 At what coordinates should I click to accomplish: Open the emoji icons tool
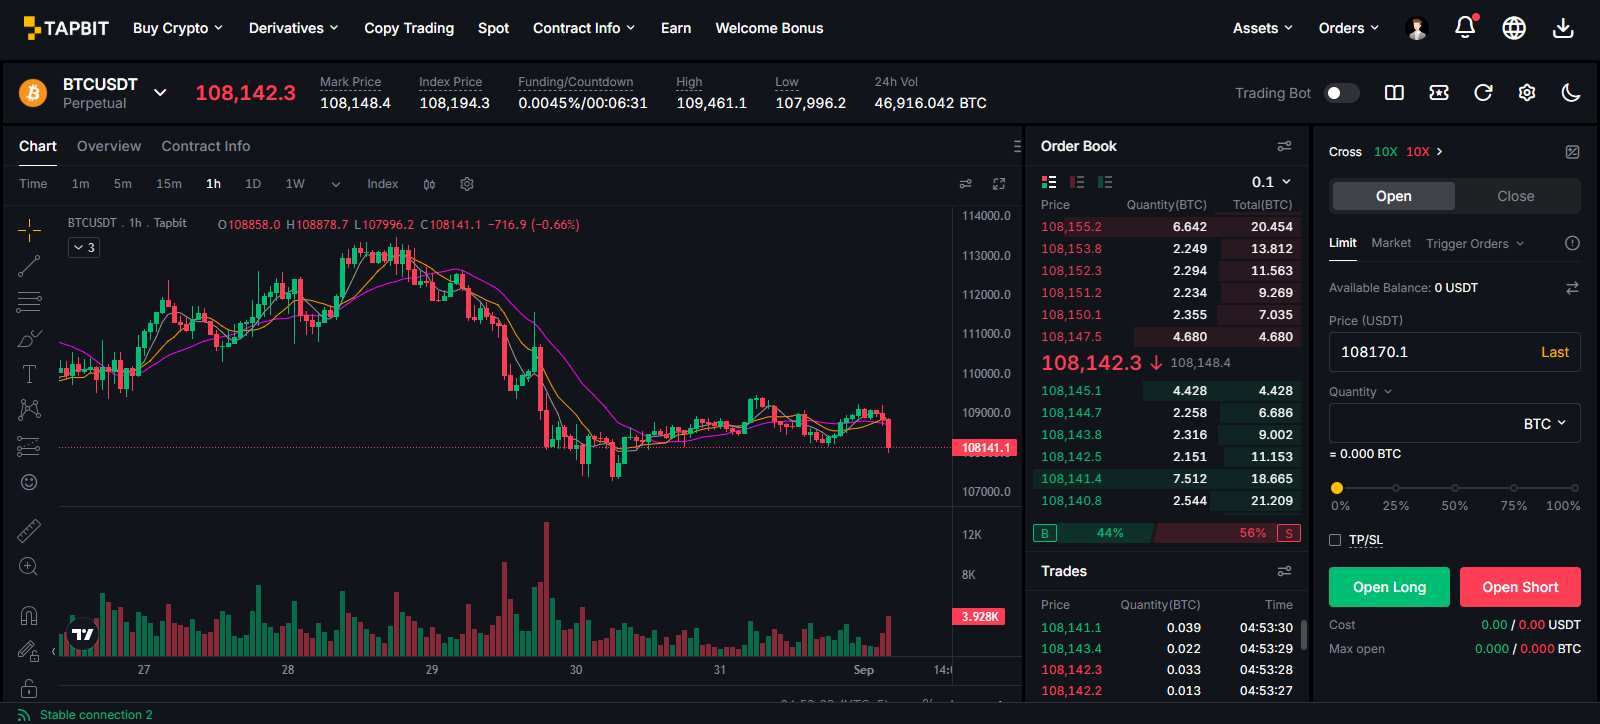click(29, 482)
